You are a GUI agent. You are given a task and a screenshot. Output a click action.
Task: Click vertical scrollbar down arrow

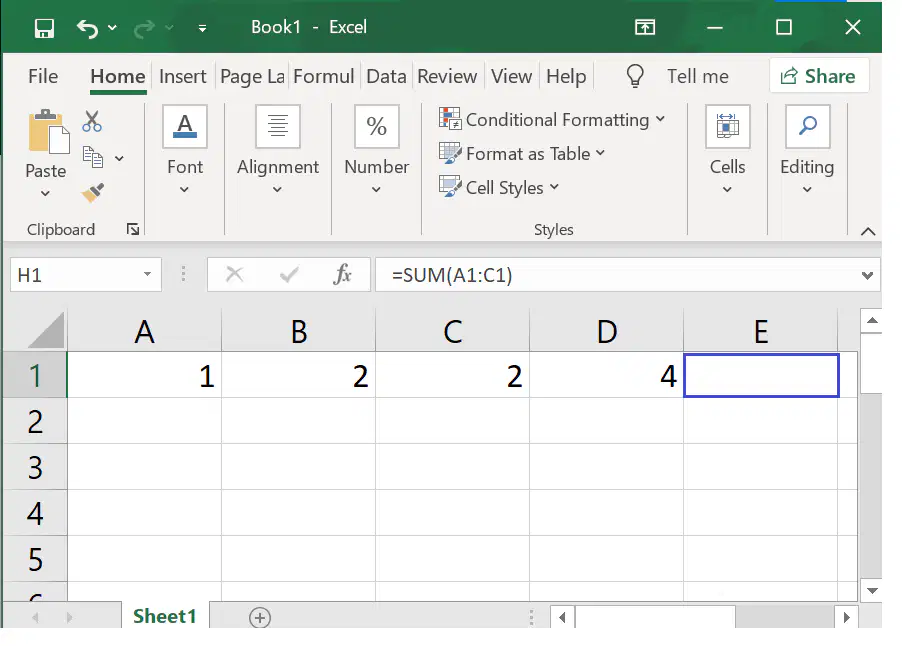tap(872, 591)
